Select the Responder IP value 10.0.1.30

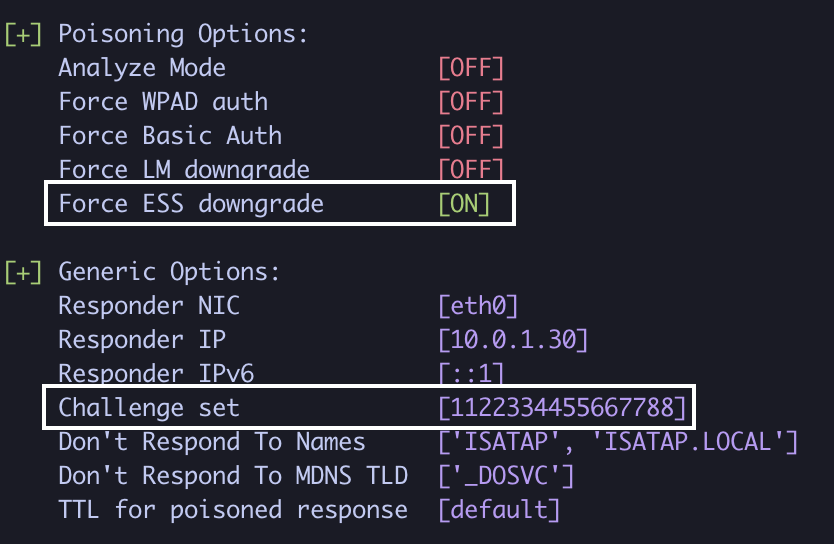pyautogui.click(x=513, y=340)
